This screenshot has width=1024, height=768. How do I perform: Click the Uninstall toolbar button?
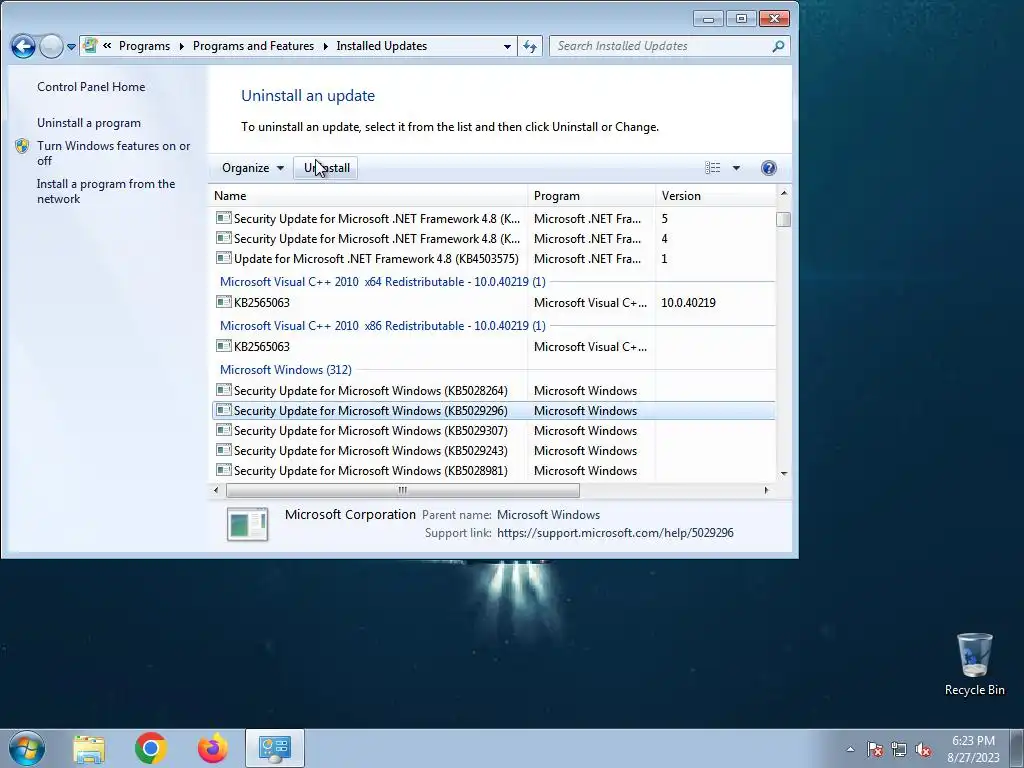326,168
